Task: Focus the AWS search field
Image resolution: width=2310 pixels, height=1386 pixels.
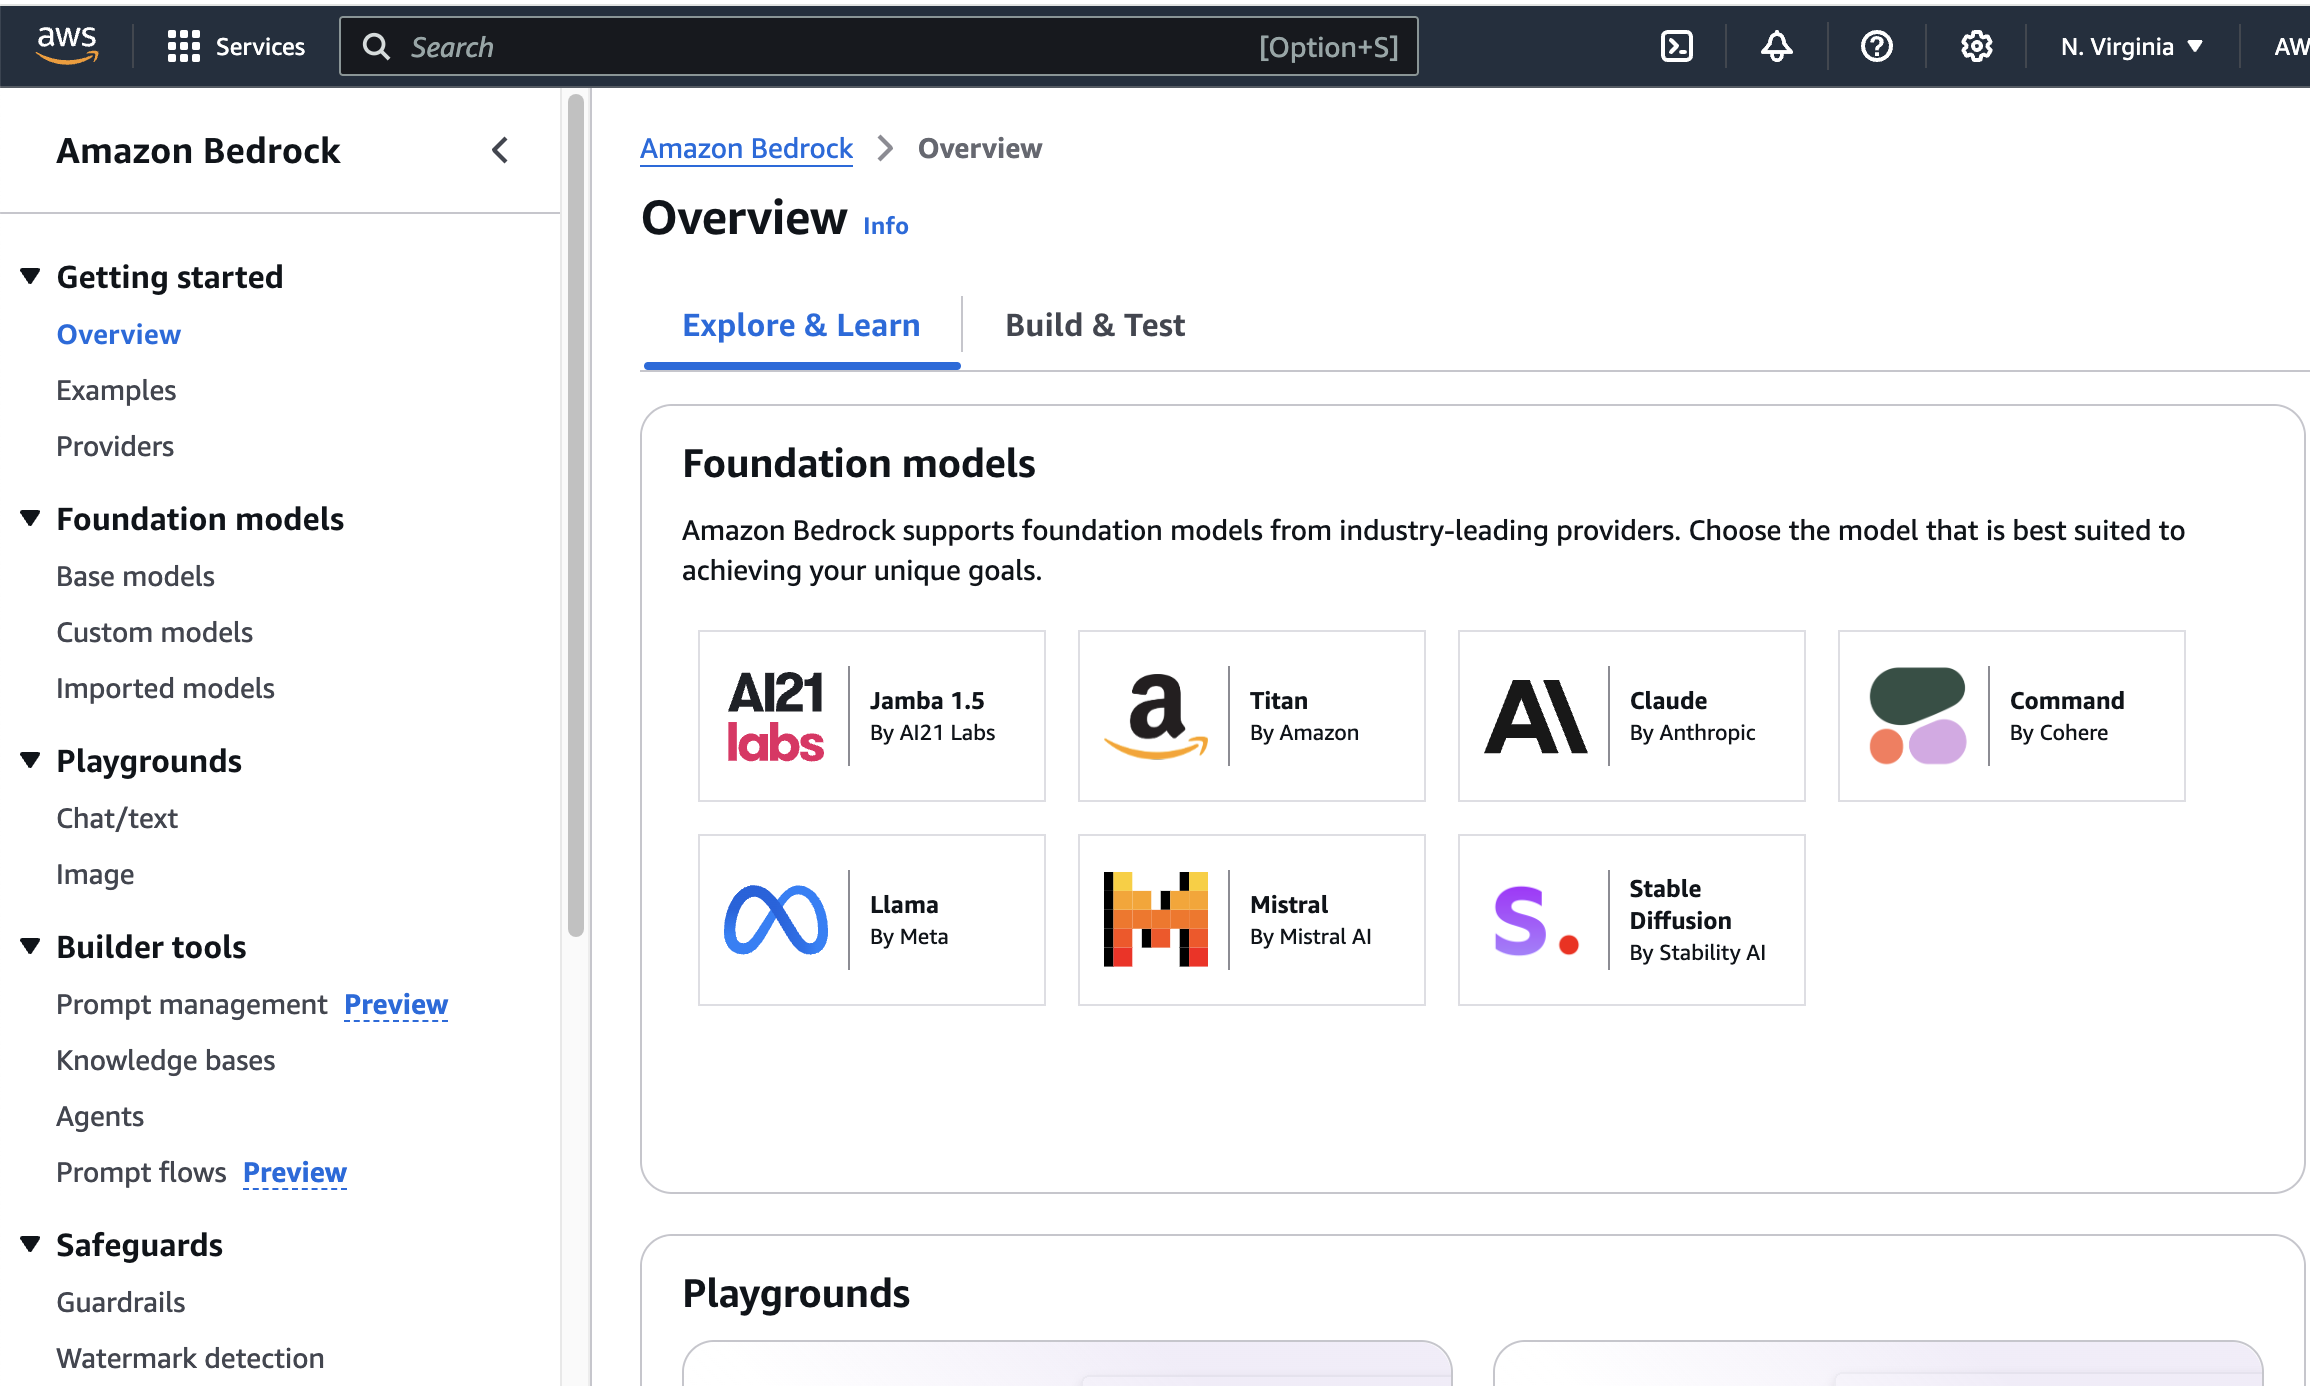Action: 879,46
